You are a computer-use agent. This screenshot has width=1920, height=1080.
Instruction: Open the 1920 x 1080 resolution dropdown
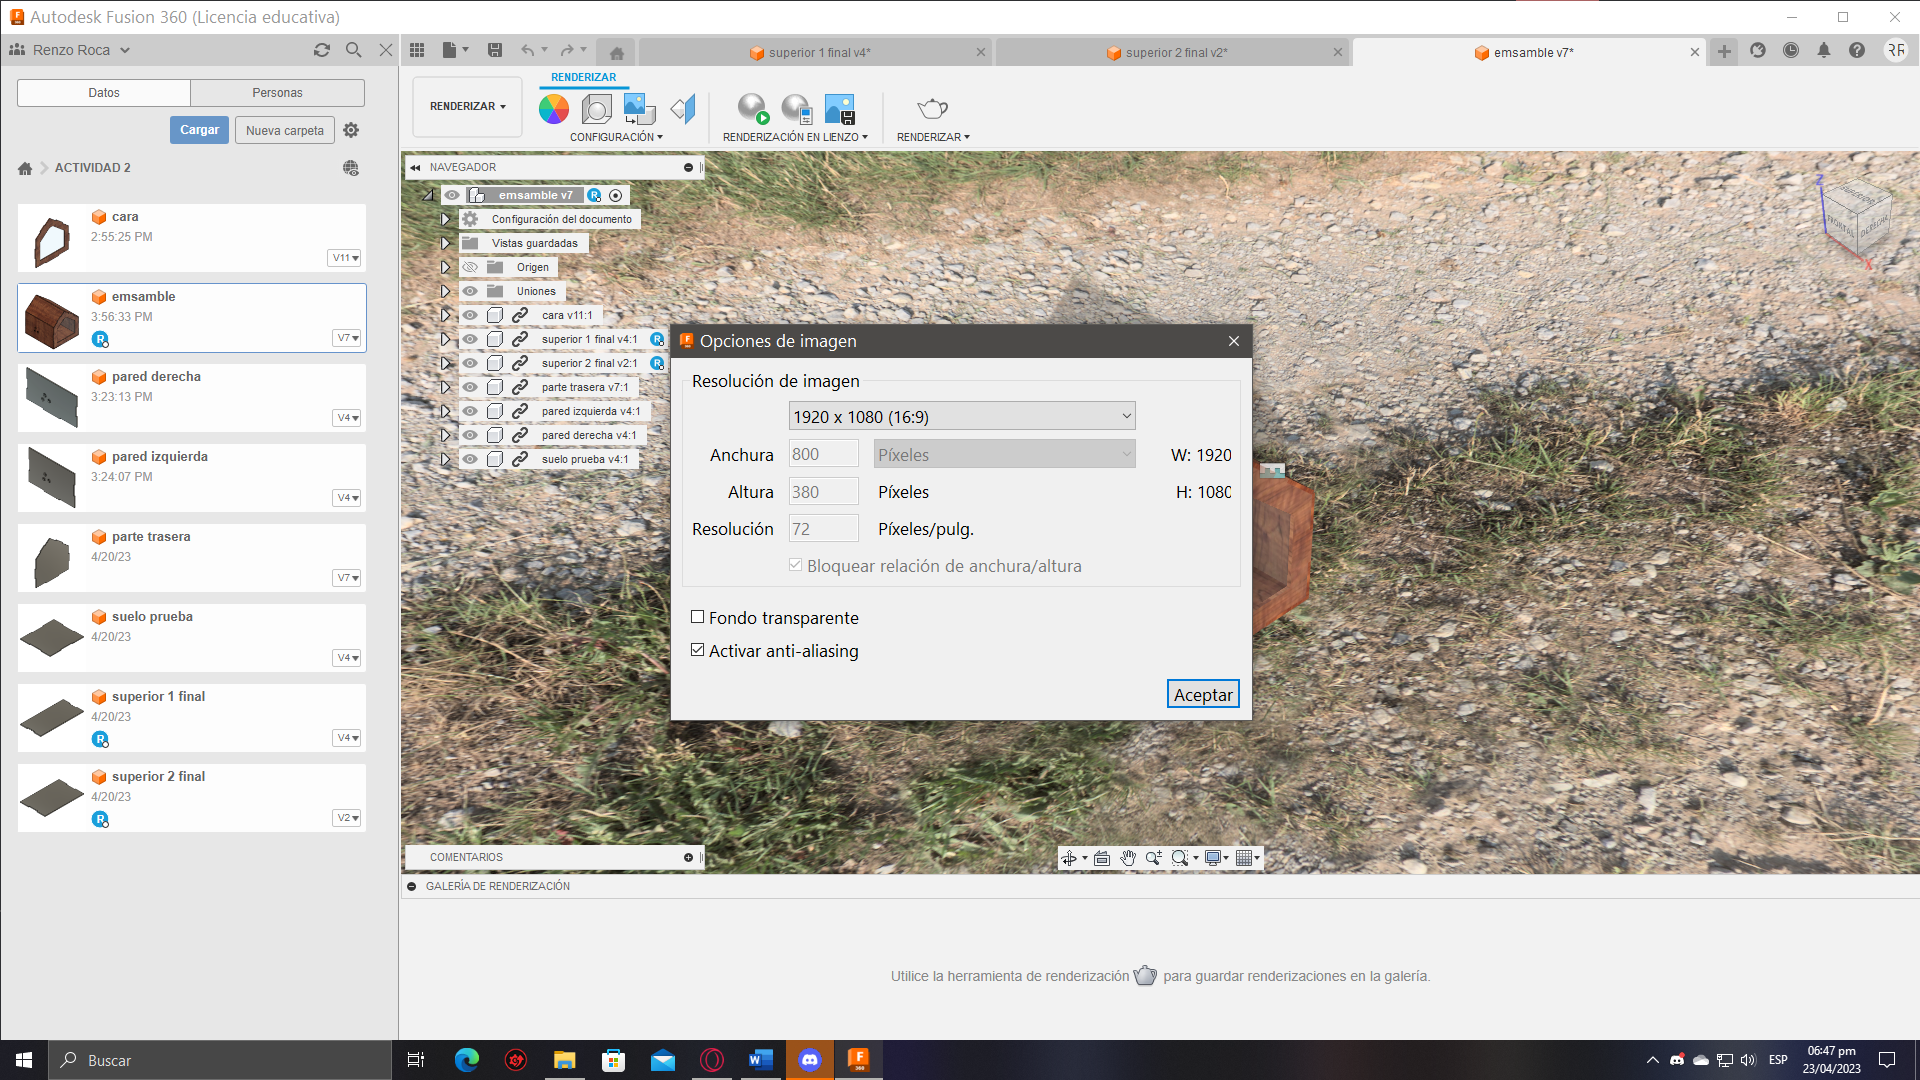961,417
